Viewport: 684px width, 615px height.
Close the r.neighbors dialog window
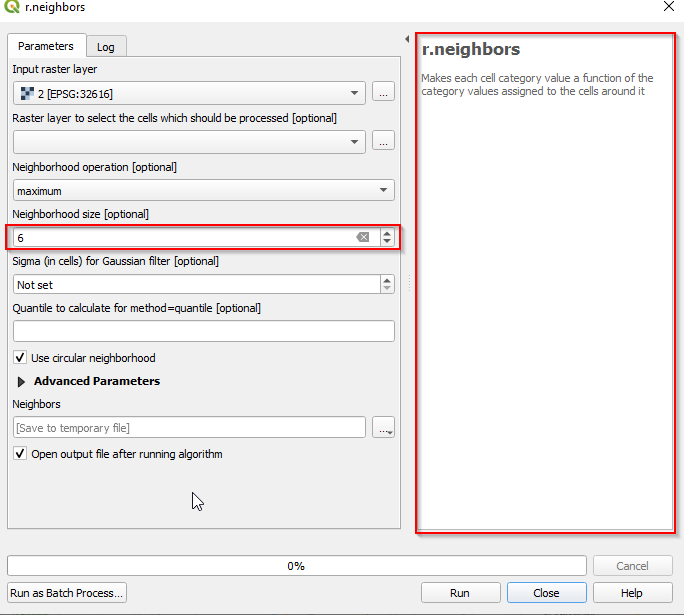(x=668, y=6)
